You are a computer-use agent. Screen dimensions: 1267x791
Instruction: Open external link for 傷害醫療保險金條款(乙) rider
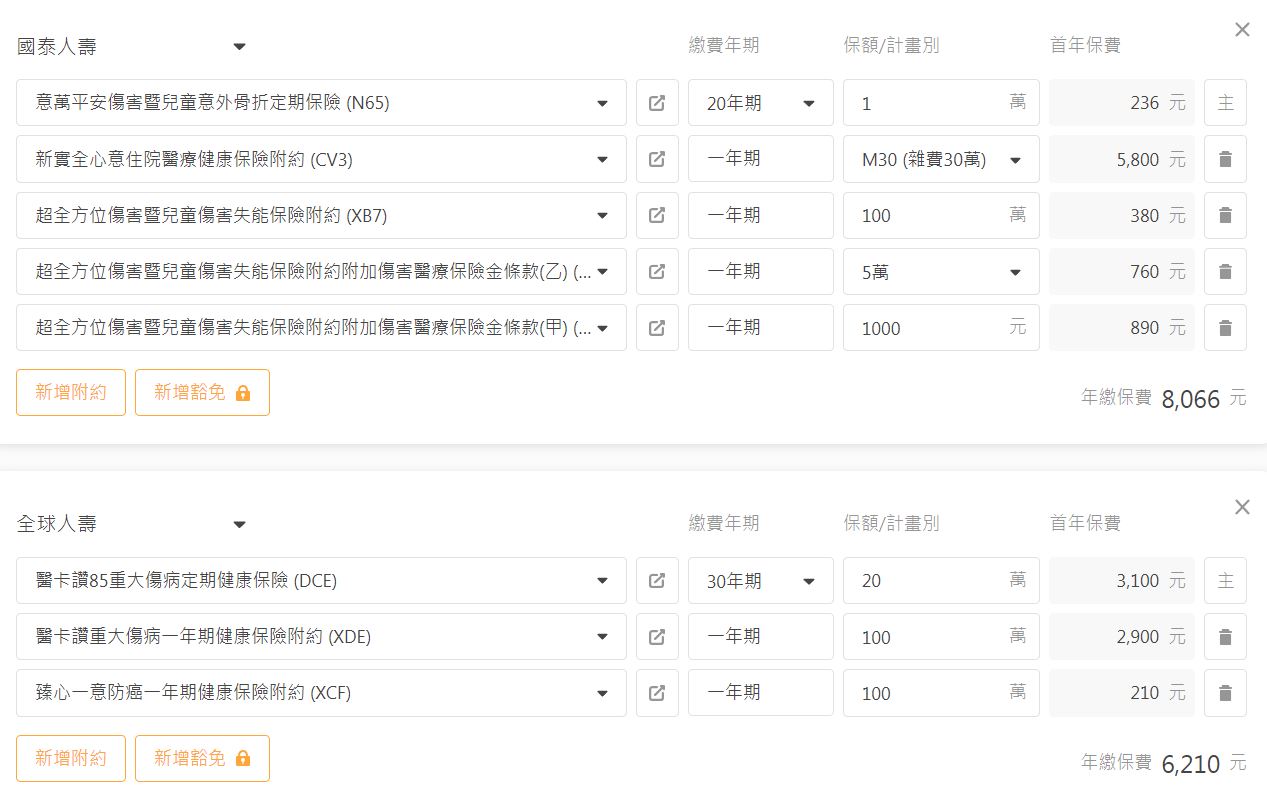click(x=657, y=271)
